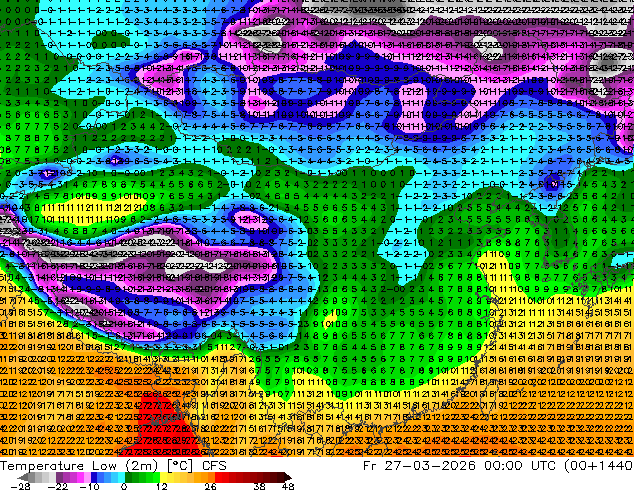Screen dimensions: 634x490
Task: Click the '-22' legend label
Action: [58, 486]
